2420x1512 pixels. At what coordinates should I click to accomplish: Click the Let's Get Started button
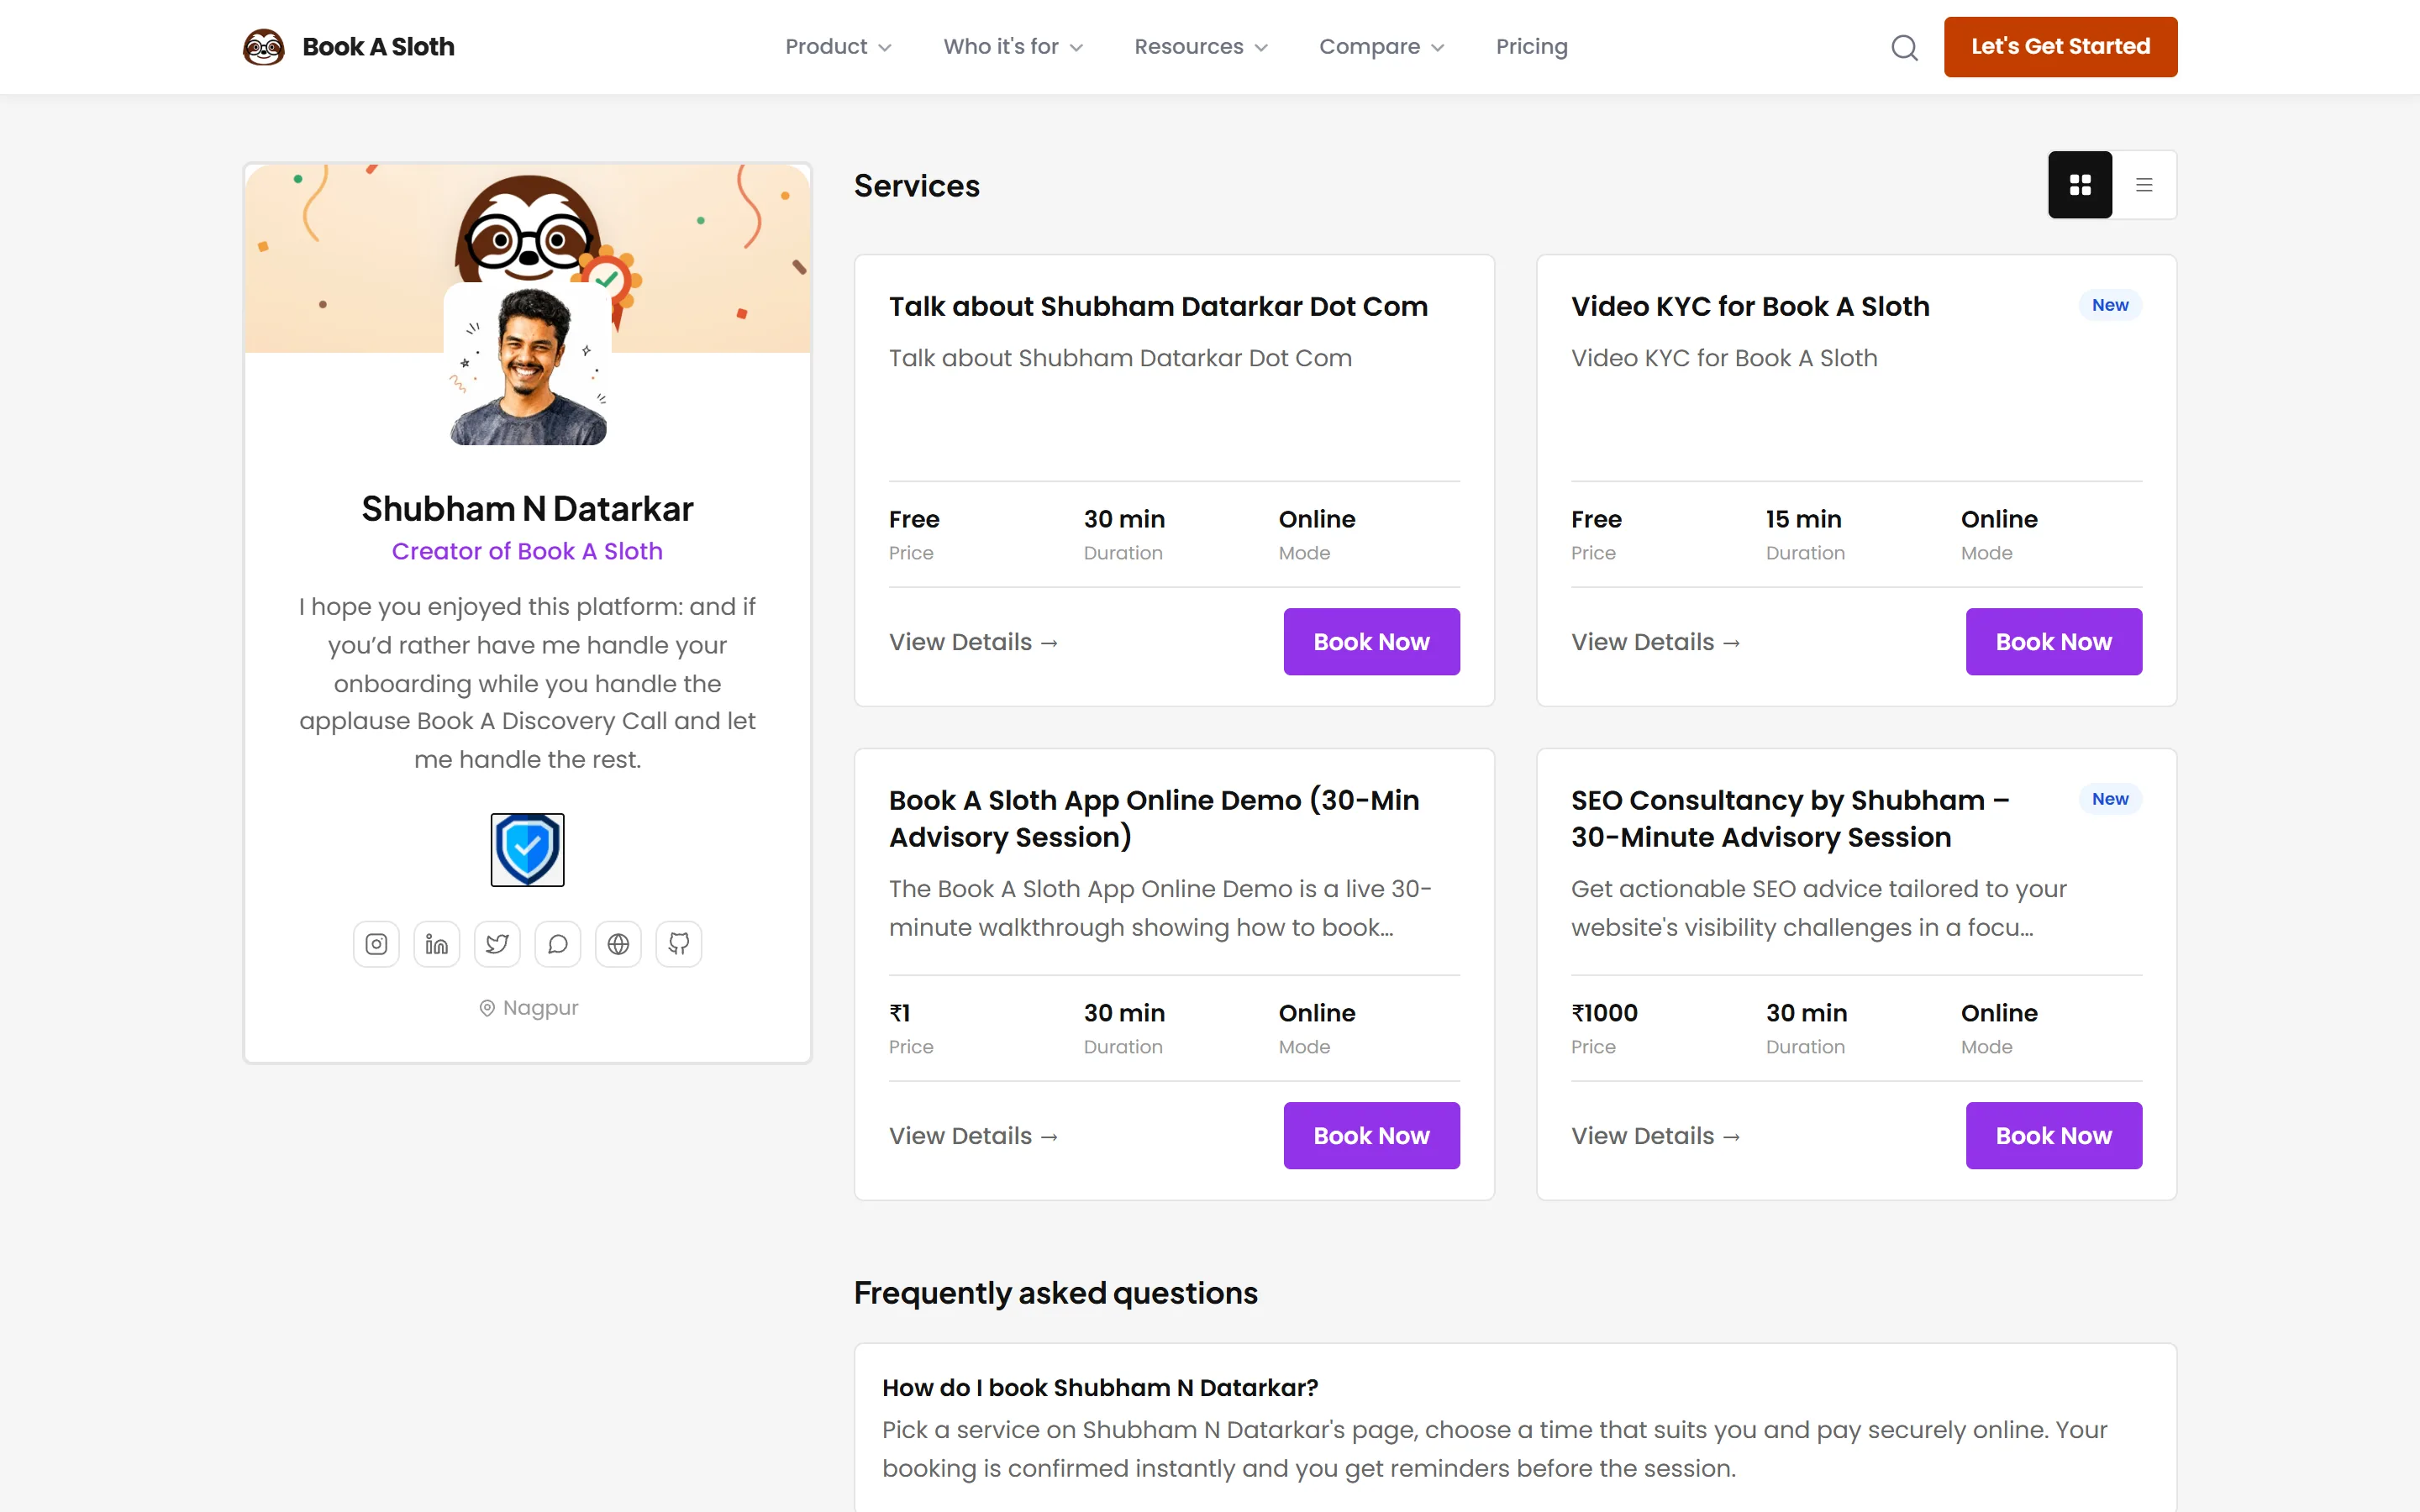click(2060, 47)
